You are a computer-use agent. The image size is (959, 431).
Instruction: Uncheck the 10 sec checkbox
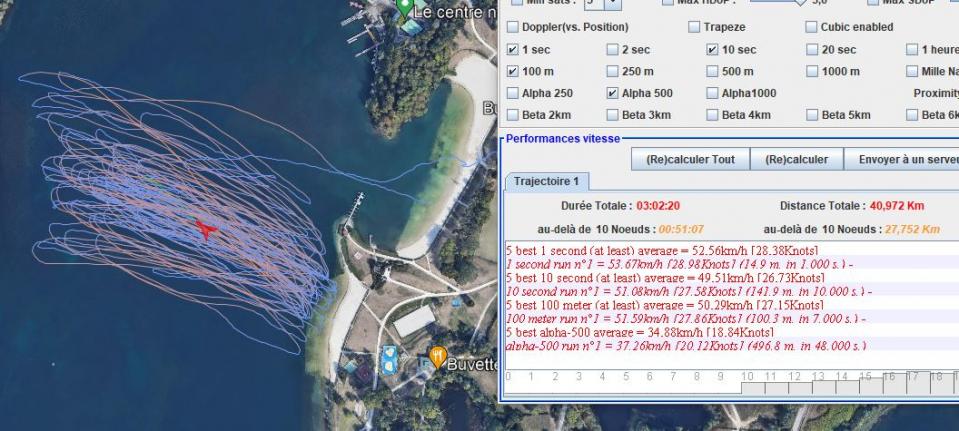coord(712,50)
